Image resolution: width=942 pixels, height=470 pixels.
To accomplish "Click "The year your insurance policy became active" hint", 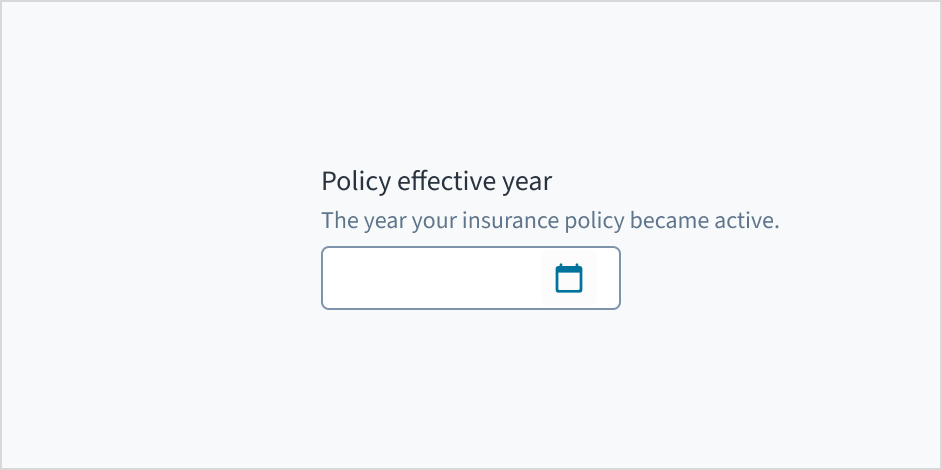I will pyautogui.click(x=549, y=221).
